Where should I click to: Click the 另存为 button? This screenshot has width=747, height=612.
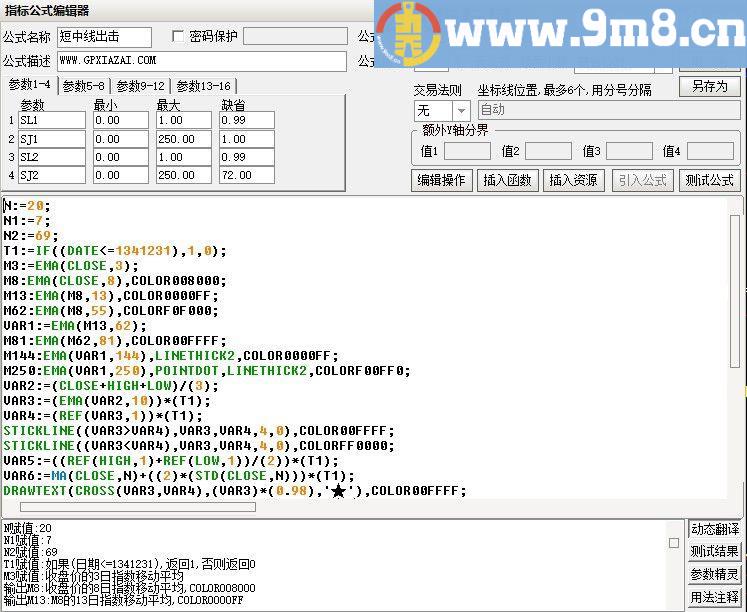tap(709, 86)
